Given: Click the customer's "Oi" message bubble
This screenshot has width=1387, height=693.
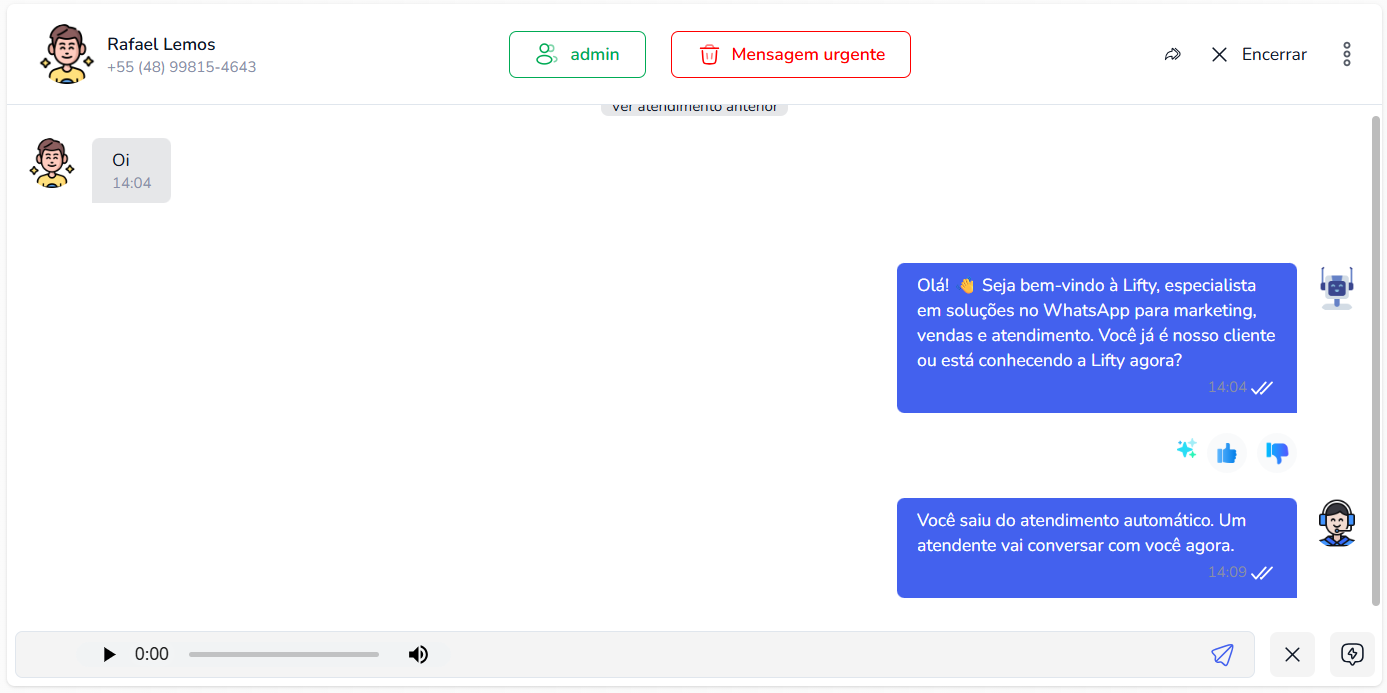Looking at the screenshot, I should 131,170.
